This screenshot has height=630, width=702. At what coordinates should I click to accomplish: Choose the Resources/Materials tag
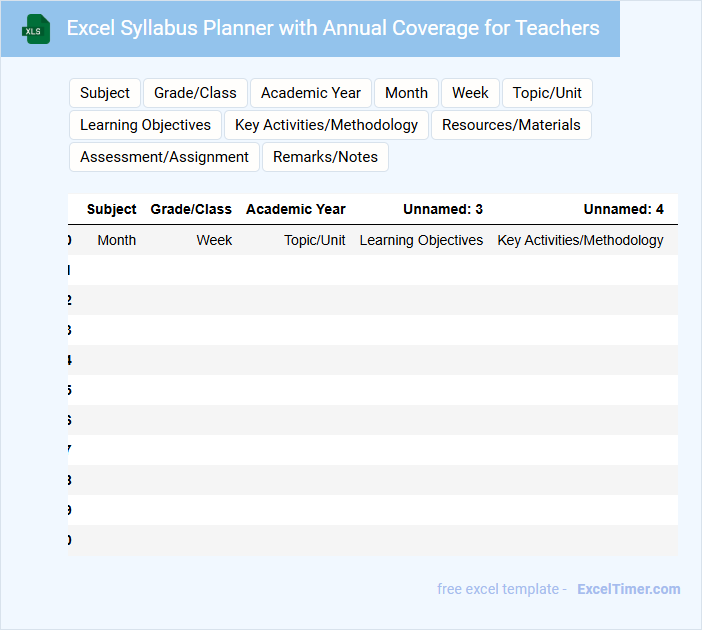tap(511, 125)
